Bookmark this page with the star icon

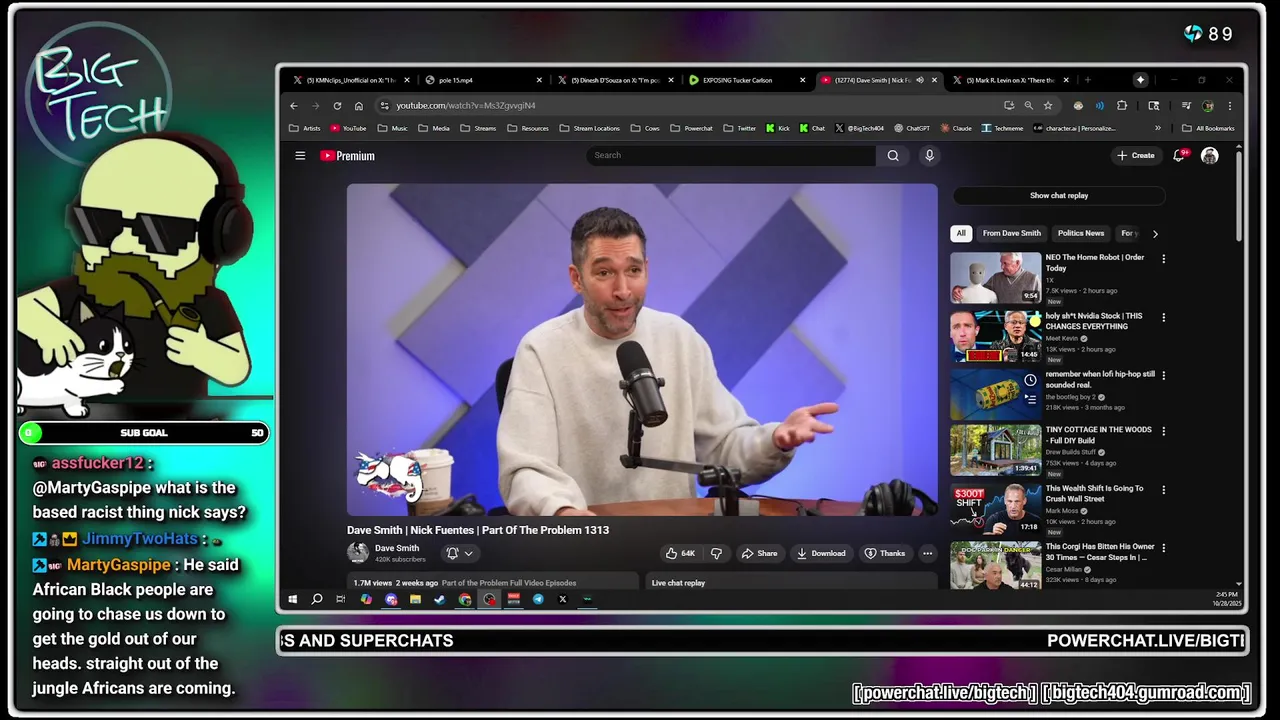coord(1048,105)
